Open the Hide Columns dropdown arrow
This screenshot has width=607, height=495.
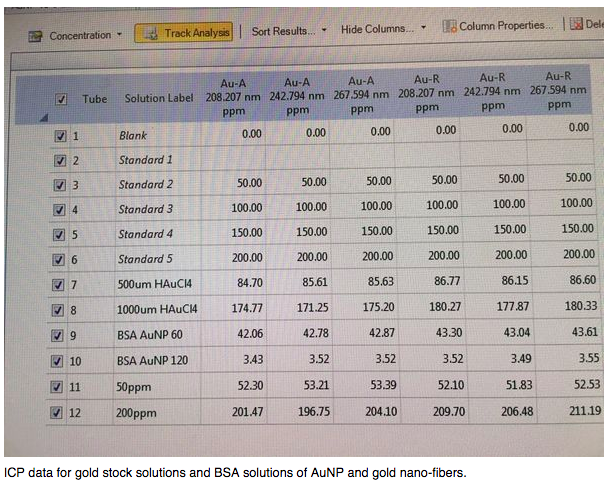424,28
